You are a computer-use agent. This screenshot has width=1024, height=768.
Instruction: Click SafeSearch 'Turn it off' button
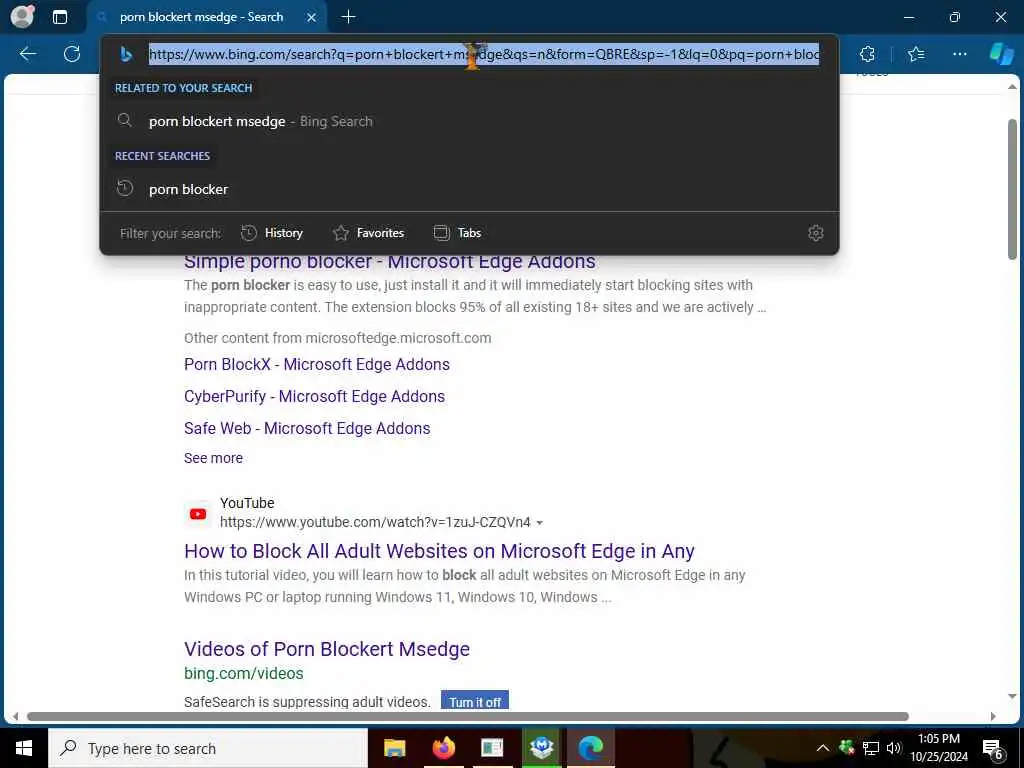(475, 701)
